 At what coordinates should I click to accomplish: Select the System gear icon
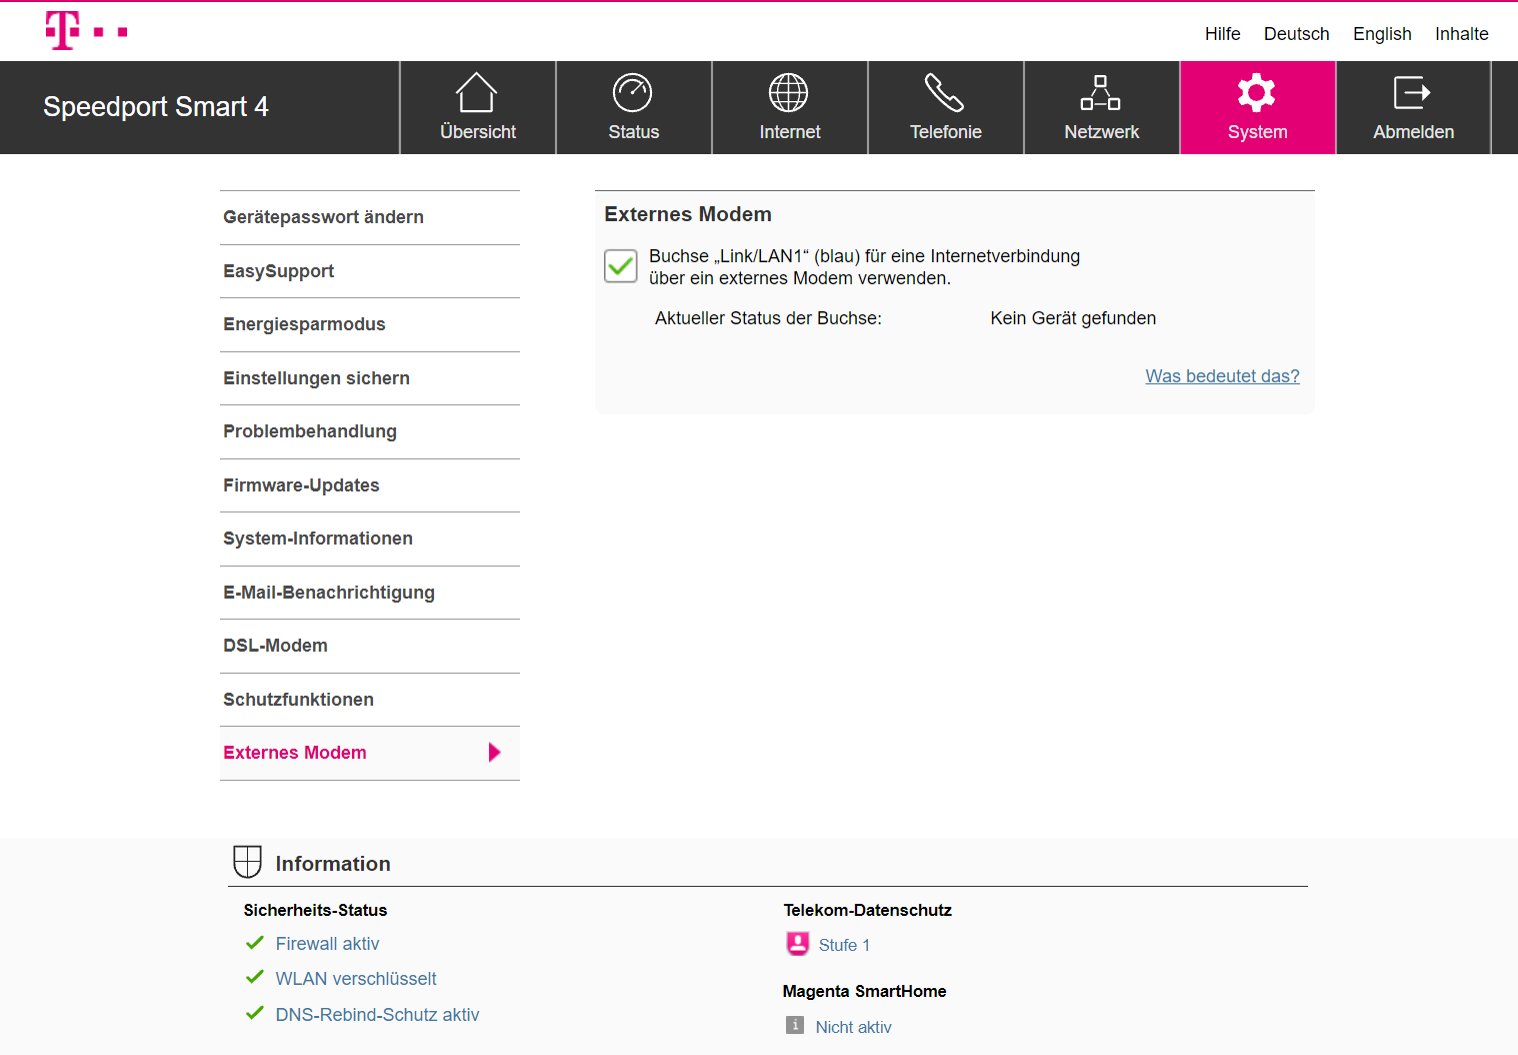[x=1257, y=93]
